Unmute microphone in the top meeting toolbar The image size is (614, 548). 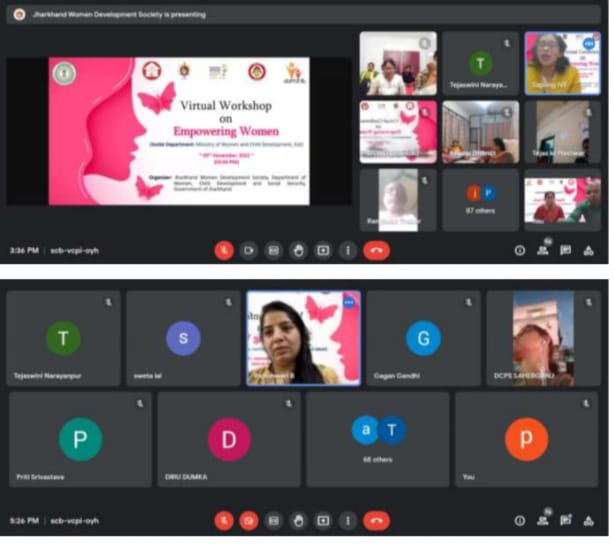[x=224, y=250]
